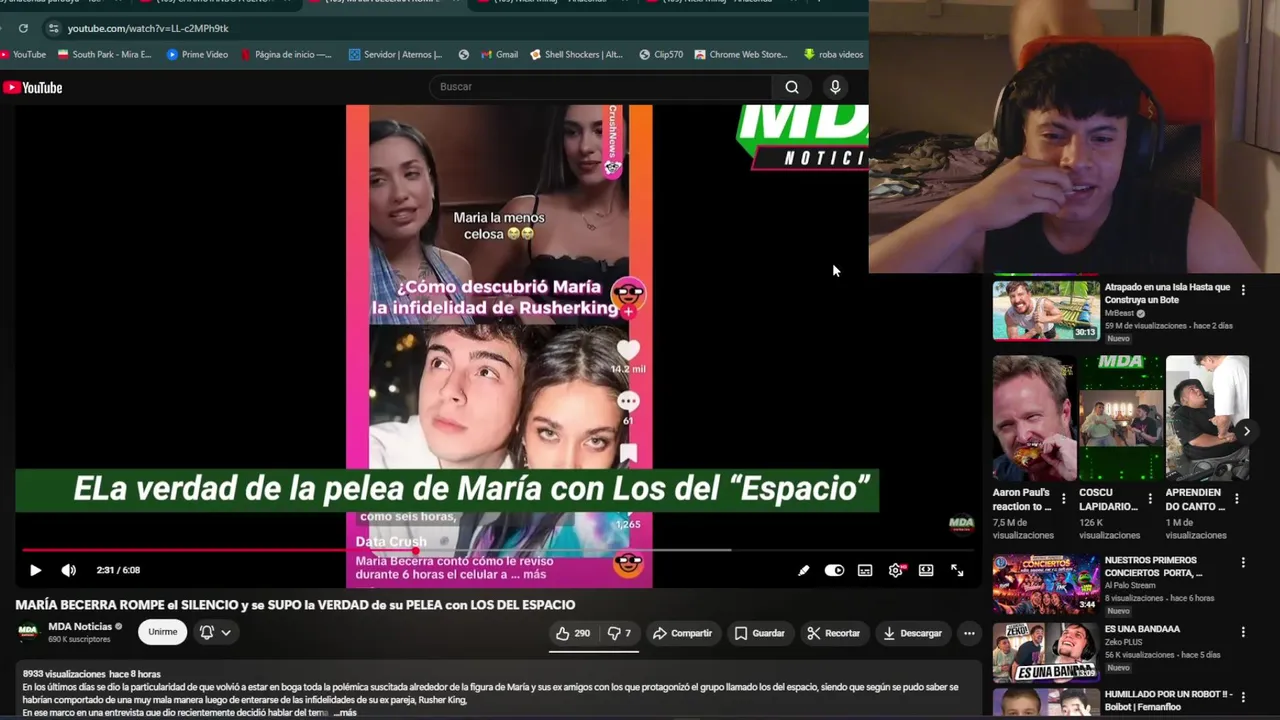Viewport: 1280px width, 720px height.
Task: Open the South Park bookmark
Action: (105, 54)
